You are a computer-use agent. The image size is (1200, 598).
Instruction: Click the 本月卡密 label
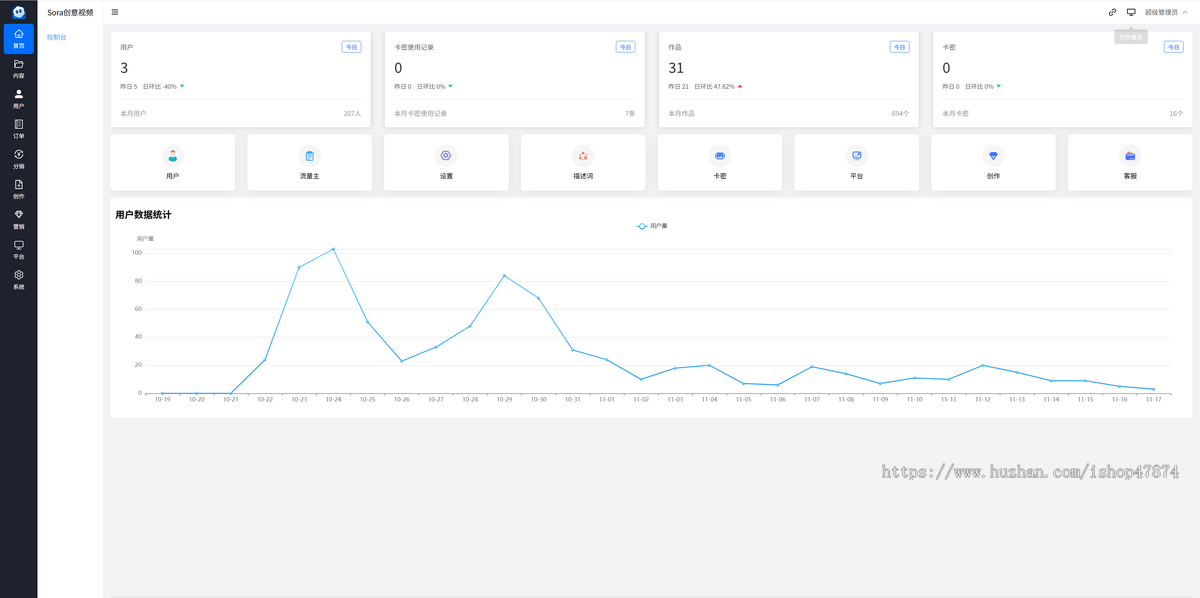click(955, 114)
